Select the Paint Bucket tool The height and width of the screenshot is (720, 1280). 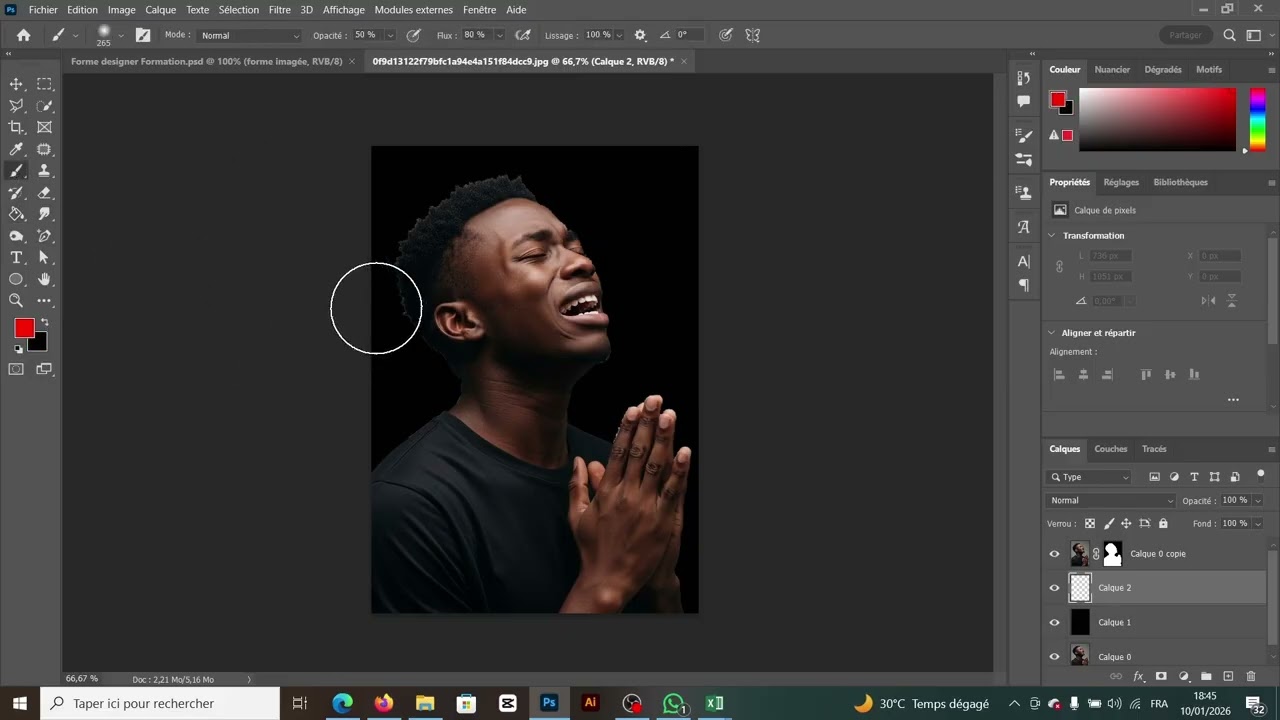click(x=16, y=214)
